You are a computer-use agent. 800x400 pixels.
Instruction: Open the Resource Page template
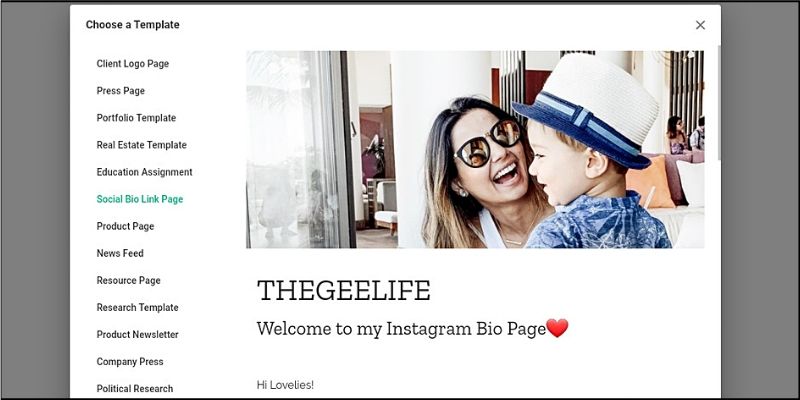click(x=129, y=280)
